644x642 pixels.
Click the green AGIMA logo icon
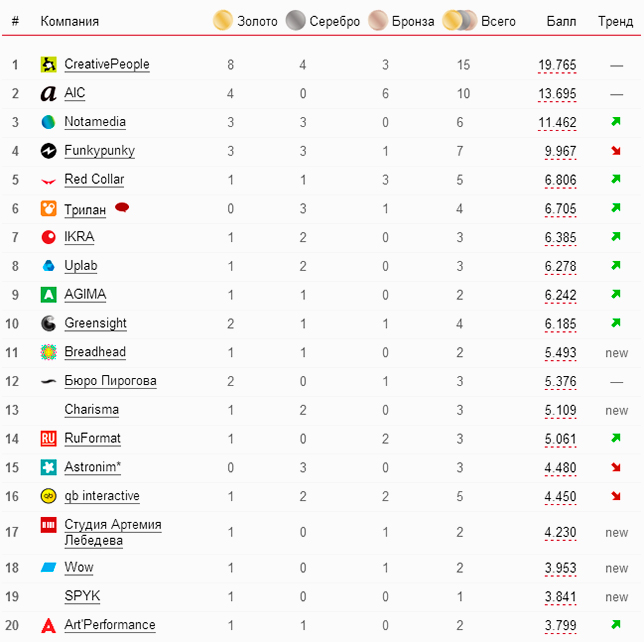pos(48,295)
